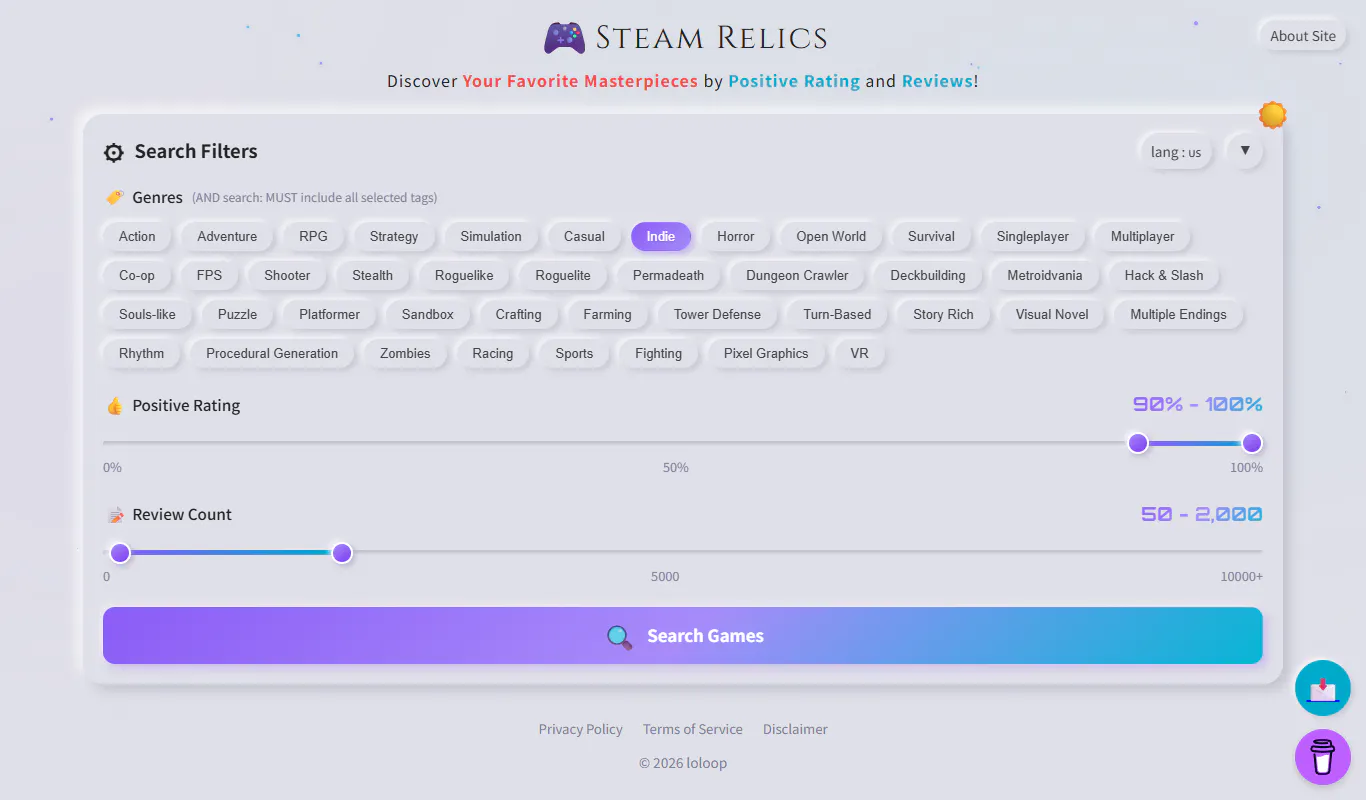Toggle the Casual genre tag
Viewport: 1366px width, 800px height.
click(584, 237)
